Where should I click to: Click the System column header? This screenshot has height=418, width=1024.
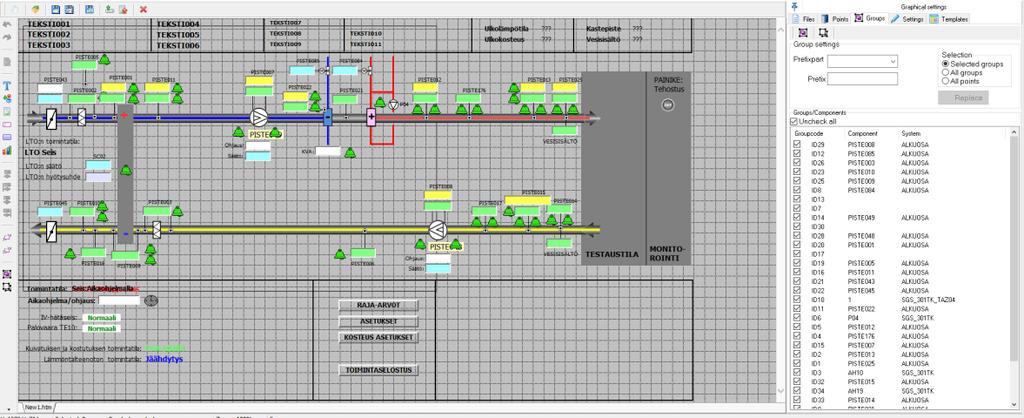tap(910, 133)
